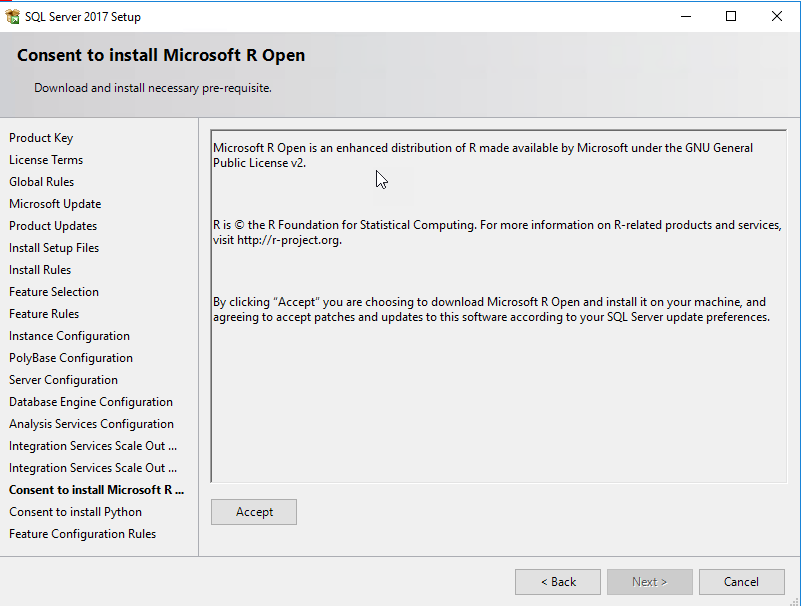The image size is (801, 606).
Task: Go to Instance Configuration step
Action: pos(69,336)
